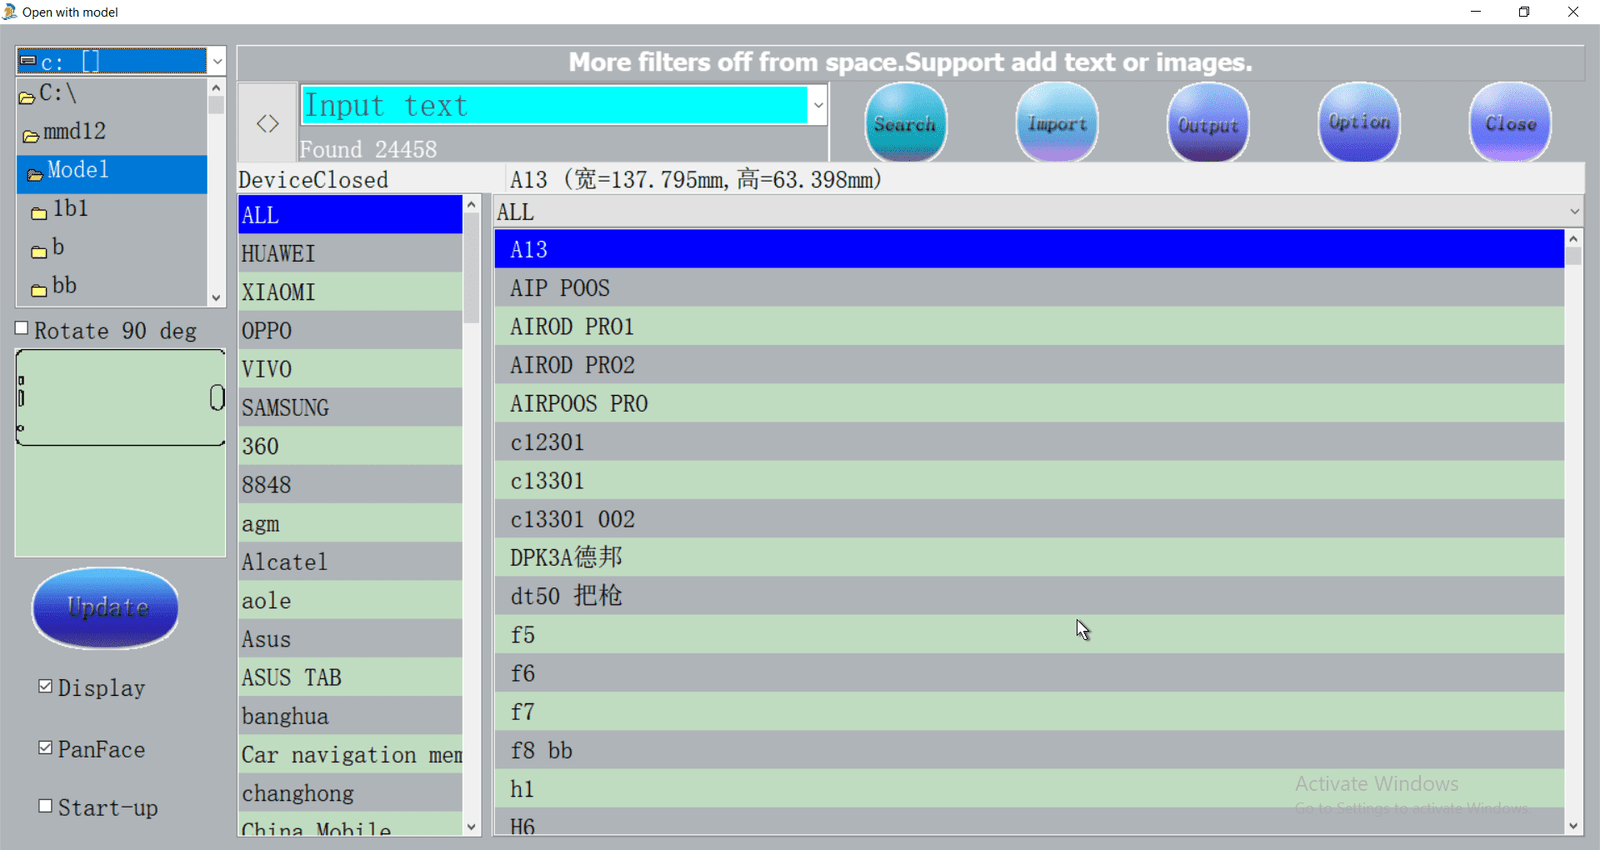The height and width of the screenshot is (850, 1600).
Task: Select 360 brand
Action: click(350, 446)
